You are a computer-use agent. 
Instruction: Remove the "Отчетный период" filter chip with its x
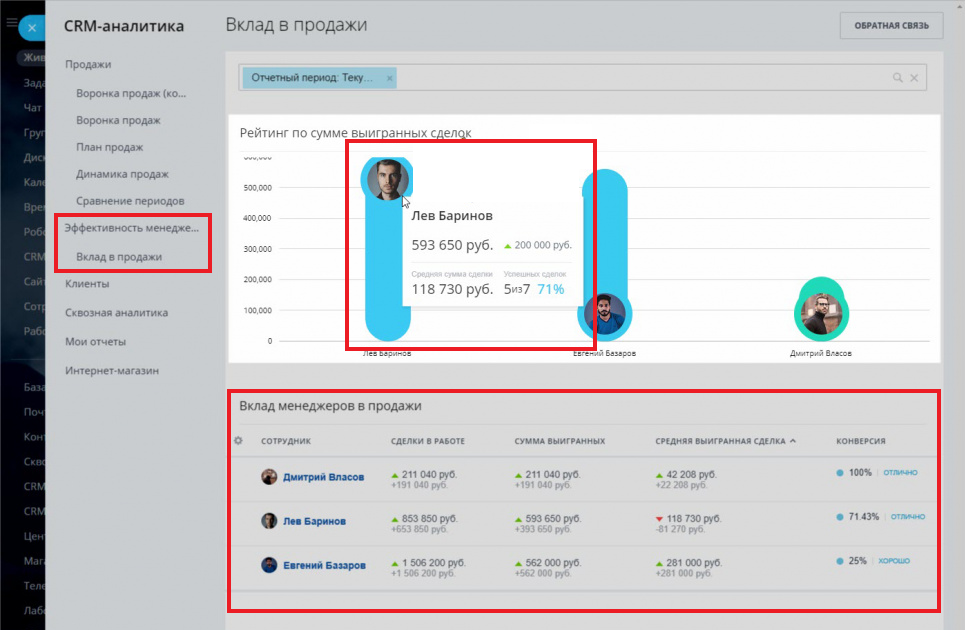pos(389,76)
